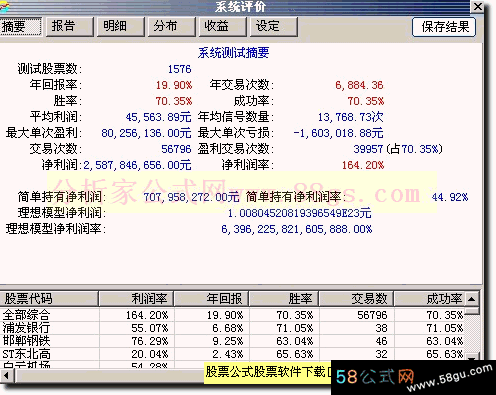The width and height of the screenshot is (496, 395).
Task: Select the 邯郸钢铁 row
Action: [x=232, y=341]
